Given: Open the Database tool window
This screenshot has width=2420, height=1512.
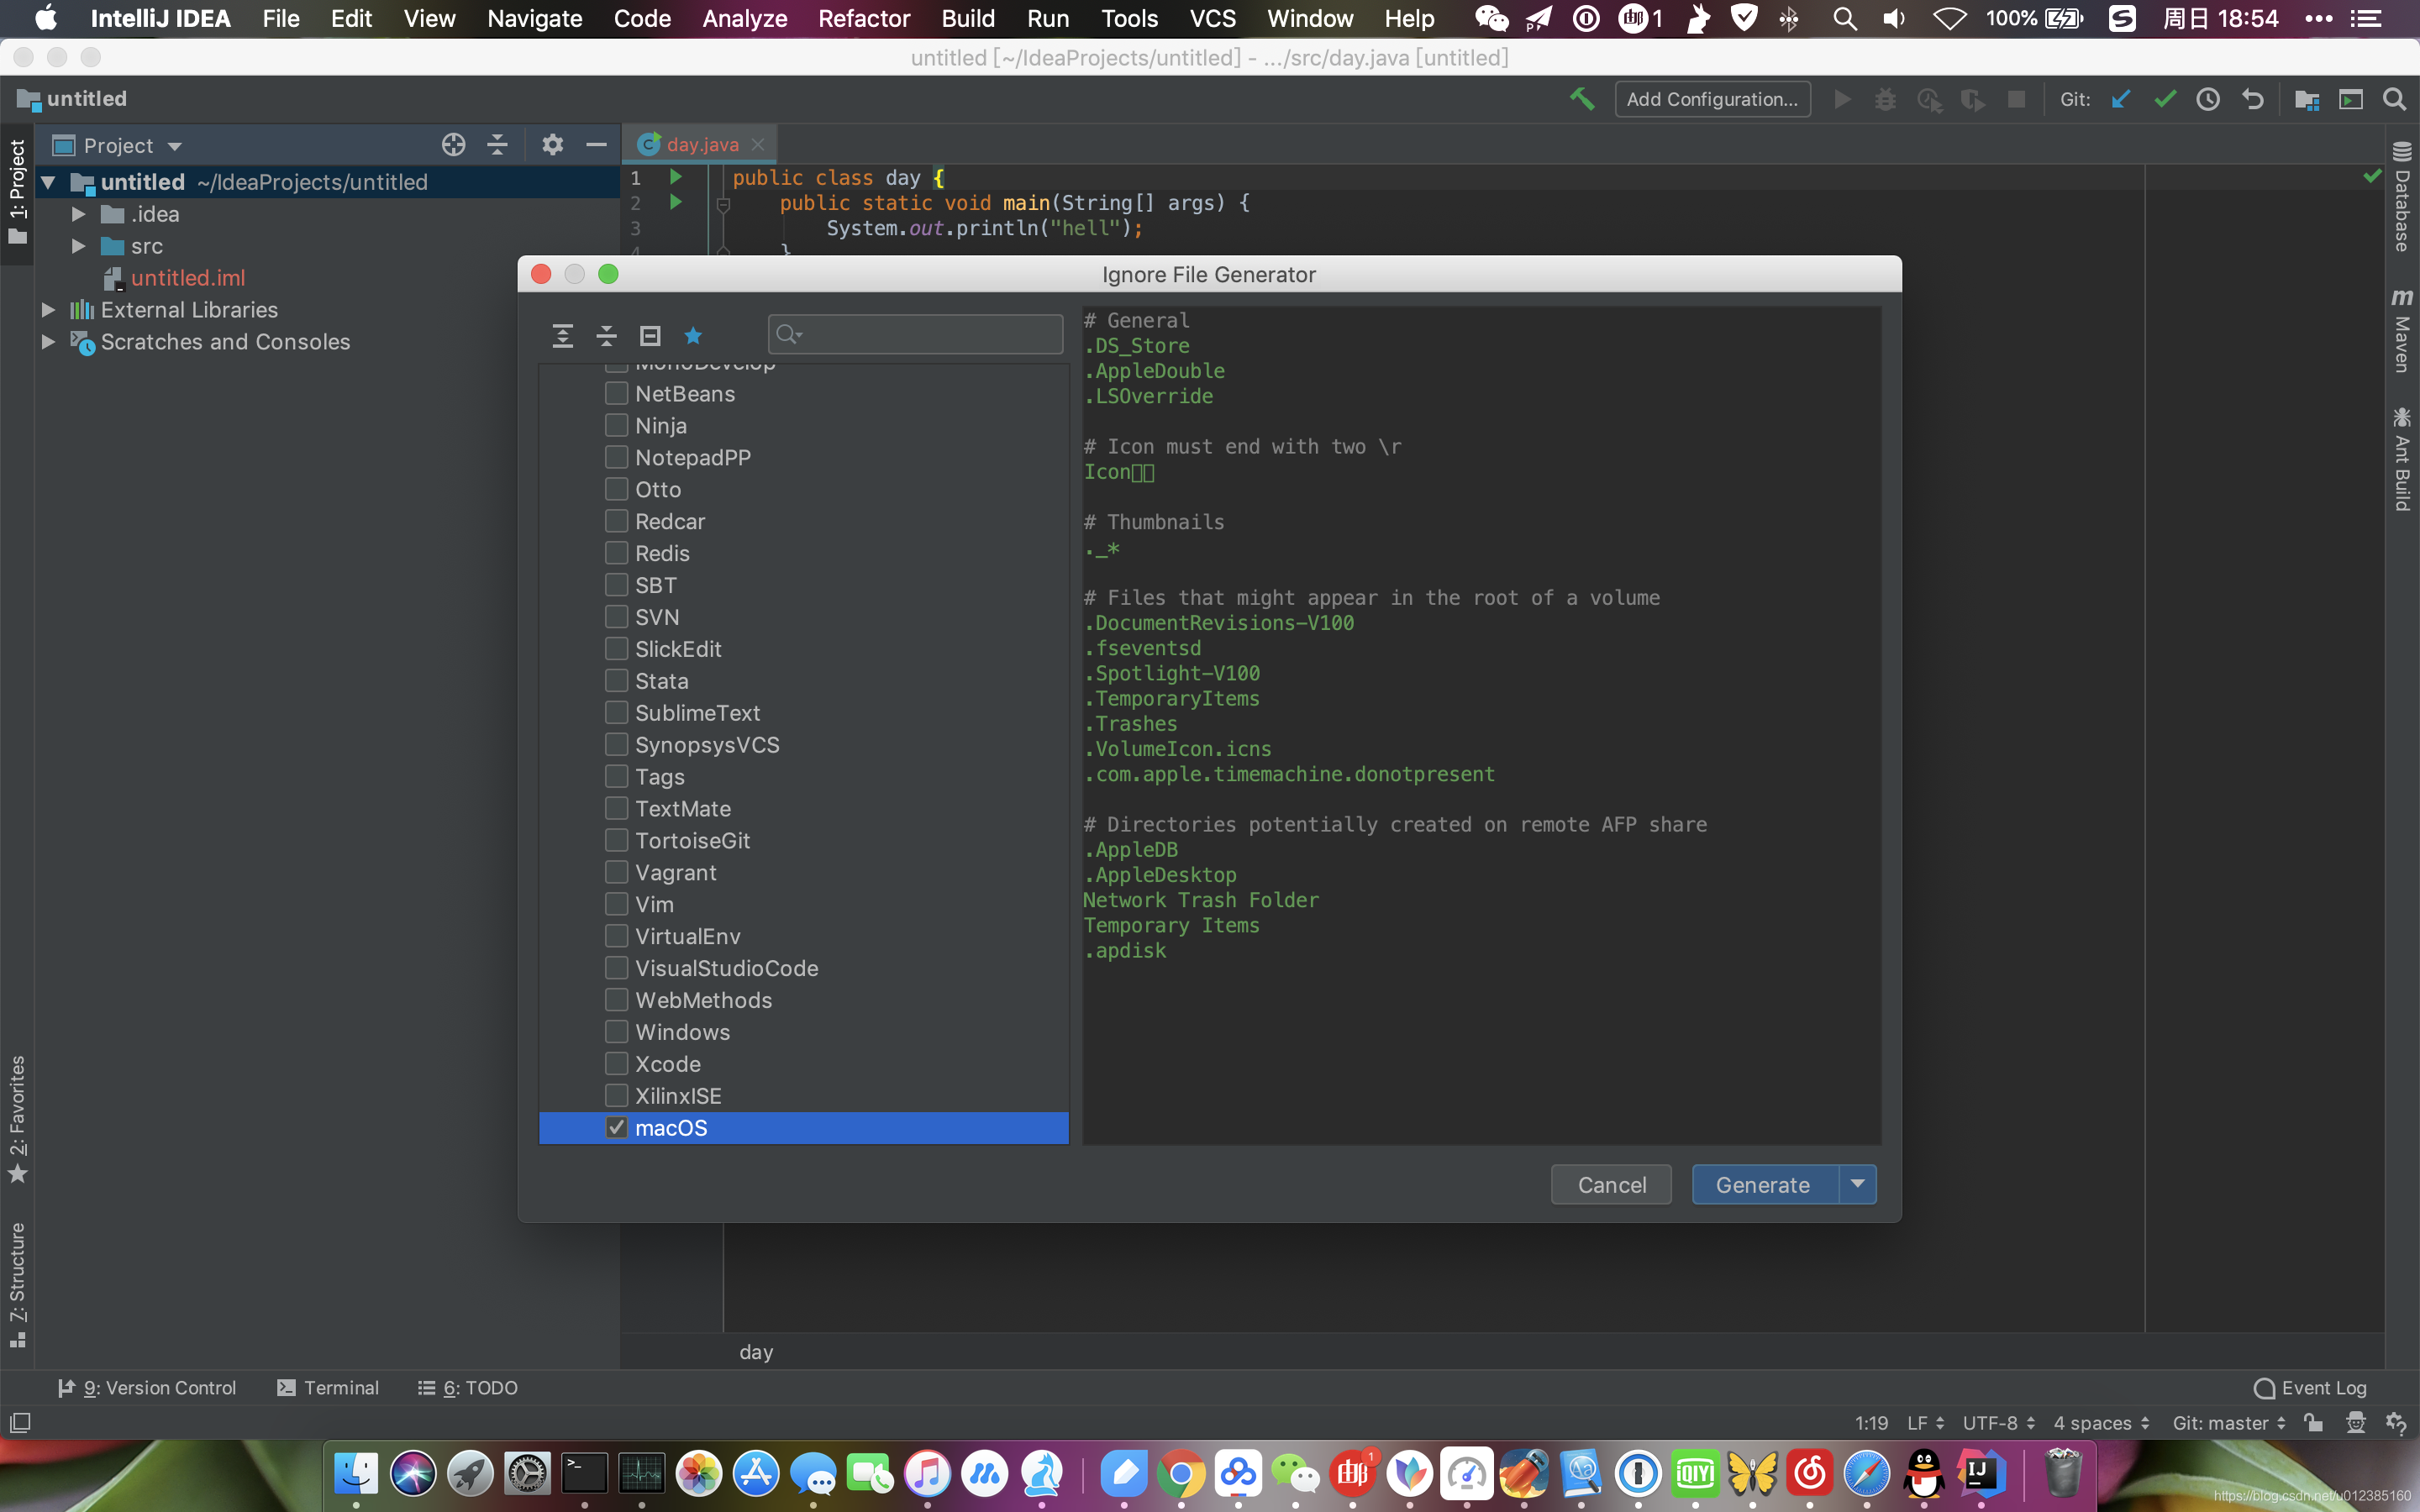Looking at the screenshot, I should point(2402,196).
